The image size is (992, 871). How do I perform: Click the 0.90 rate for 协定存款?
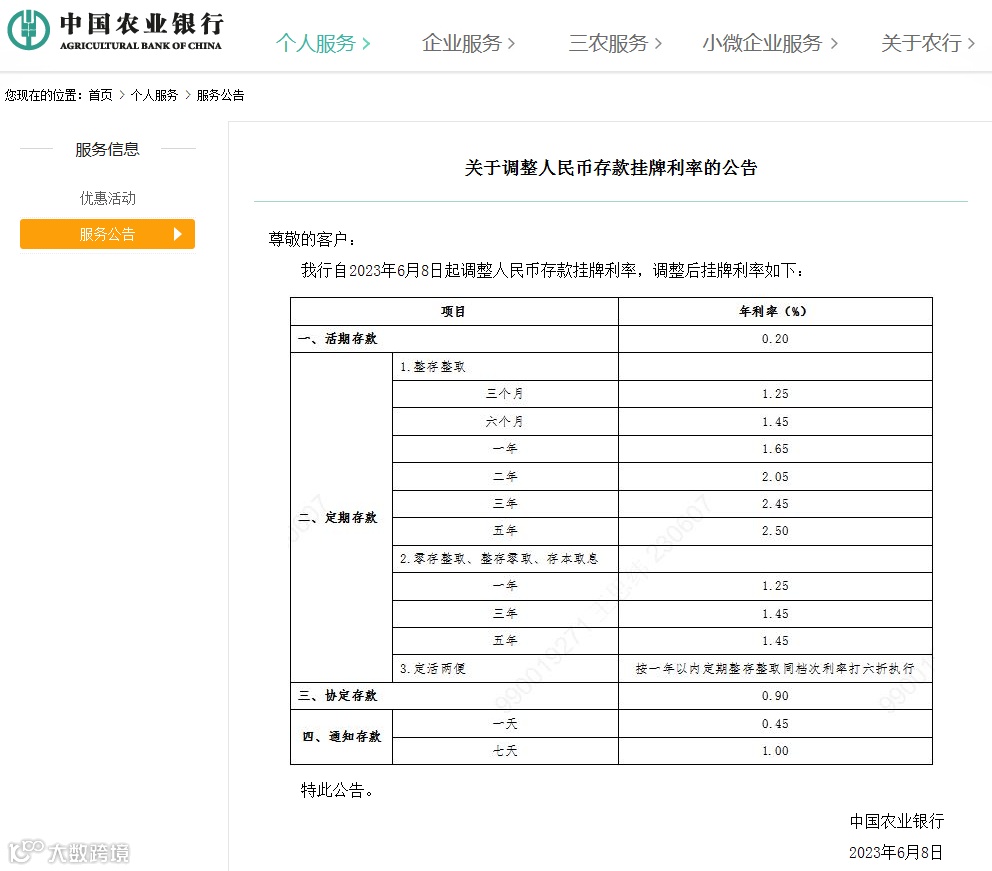coord(775,696)
